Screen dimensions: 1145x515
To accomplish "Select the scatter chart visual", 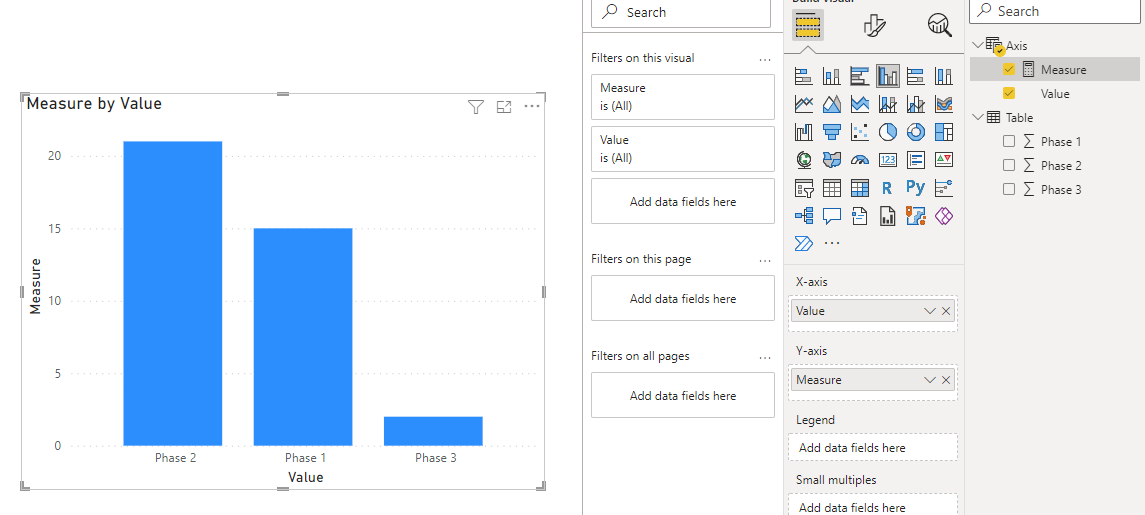I will pos(859,132).
